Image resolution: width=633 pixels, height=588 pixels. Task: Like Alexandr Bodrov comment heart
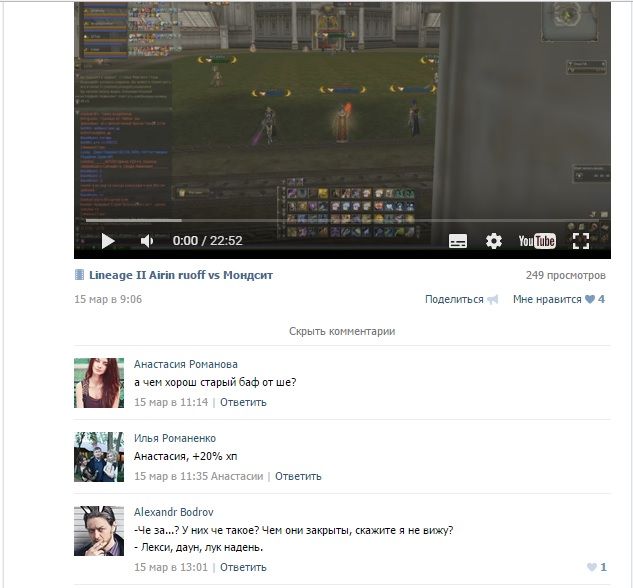[592, 567]
